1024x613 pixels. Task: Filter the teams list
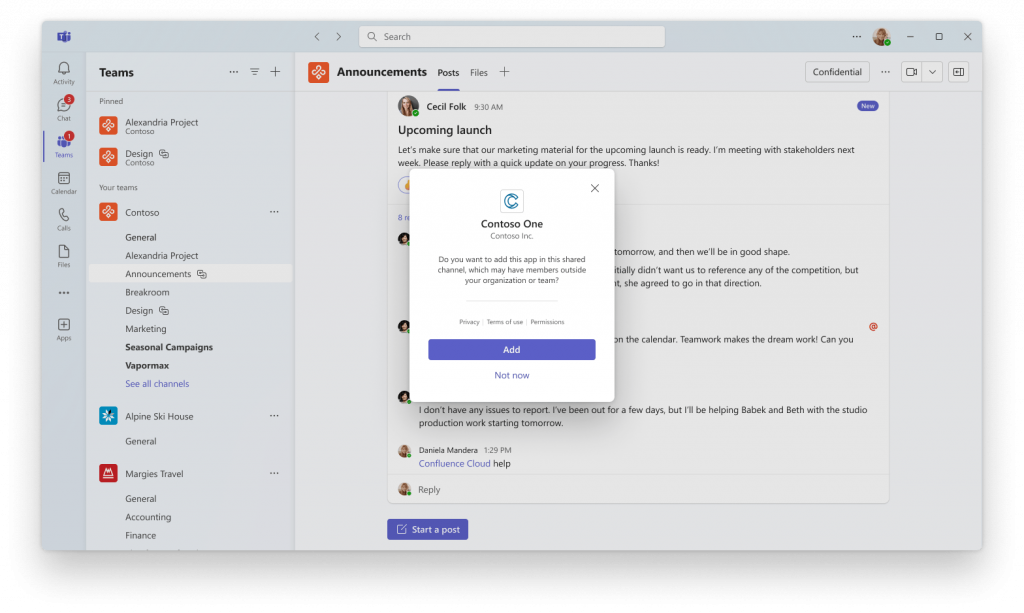tap(255, 72)
